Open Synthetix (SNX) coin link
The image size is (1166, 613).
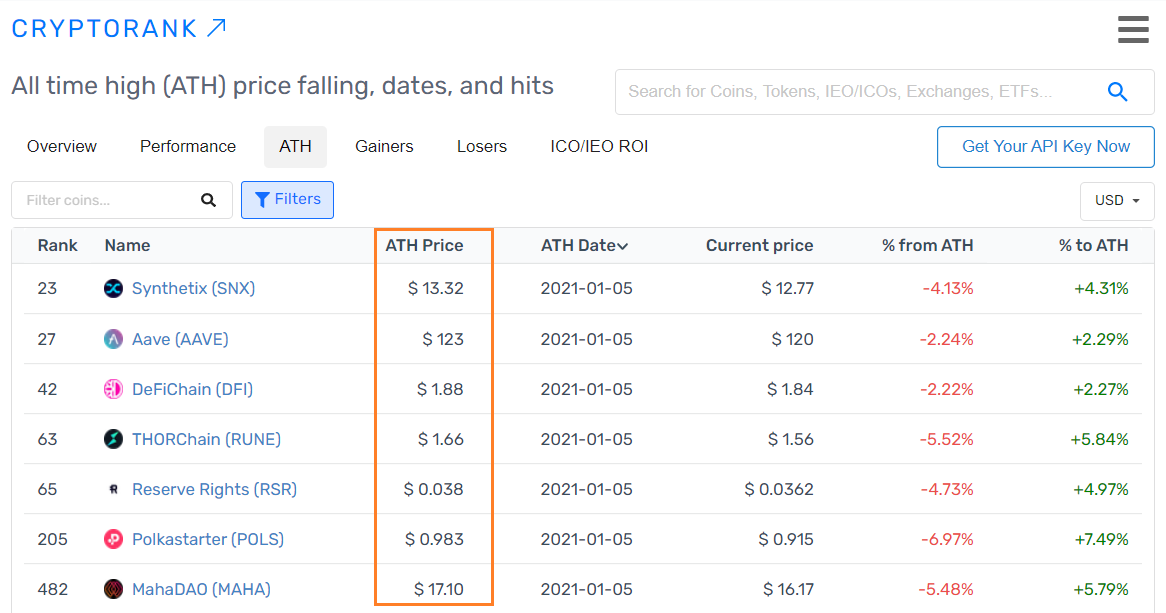pyautogui.click(x=193, y=289)
